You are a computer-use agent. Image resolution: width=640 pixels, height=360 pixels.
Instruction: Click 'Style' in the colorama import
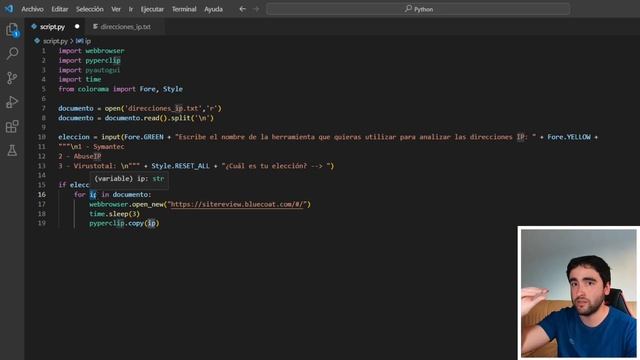(173, 89)
